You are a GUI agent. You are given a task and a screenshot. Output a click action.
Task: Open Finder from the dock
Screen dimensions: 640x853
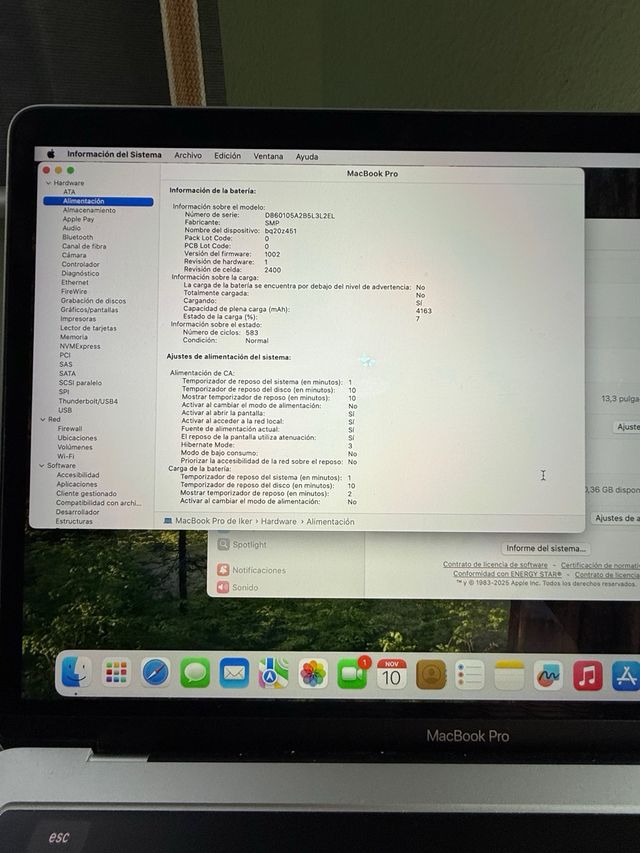tap(76, 671)
